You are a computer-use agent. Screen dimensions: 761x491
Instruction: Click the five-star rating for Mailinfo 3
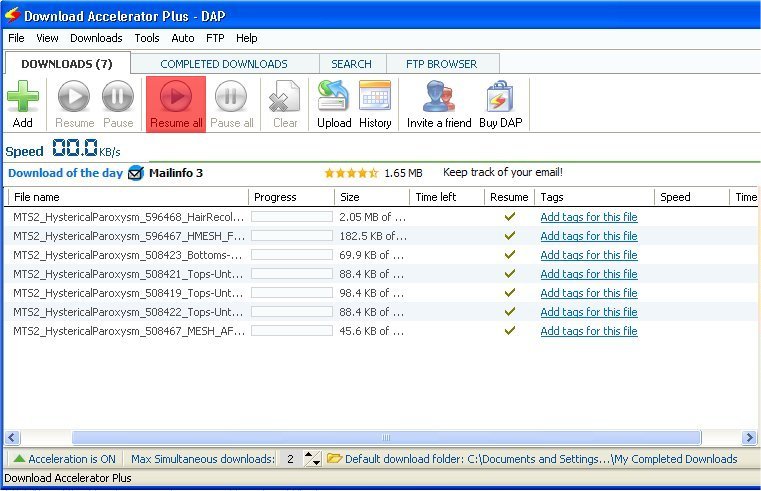click(x=351, y=173)
